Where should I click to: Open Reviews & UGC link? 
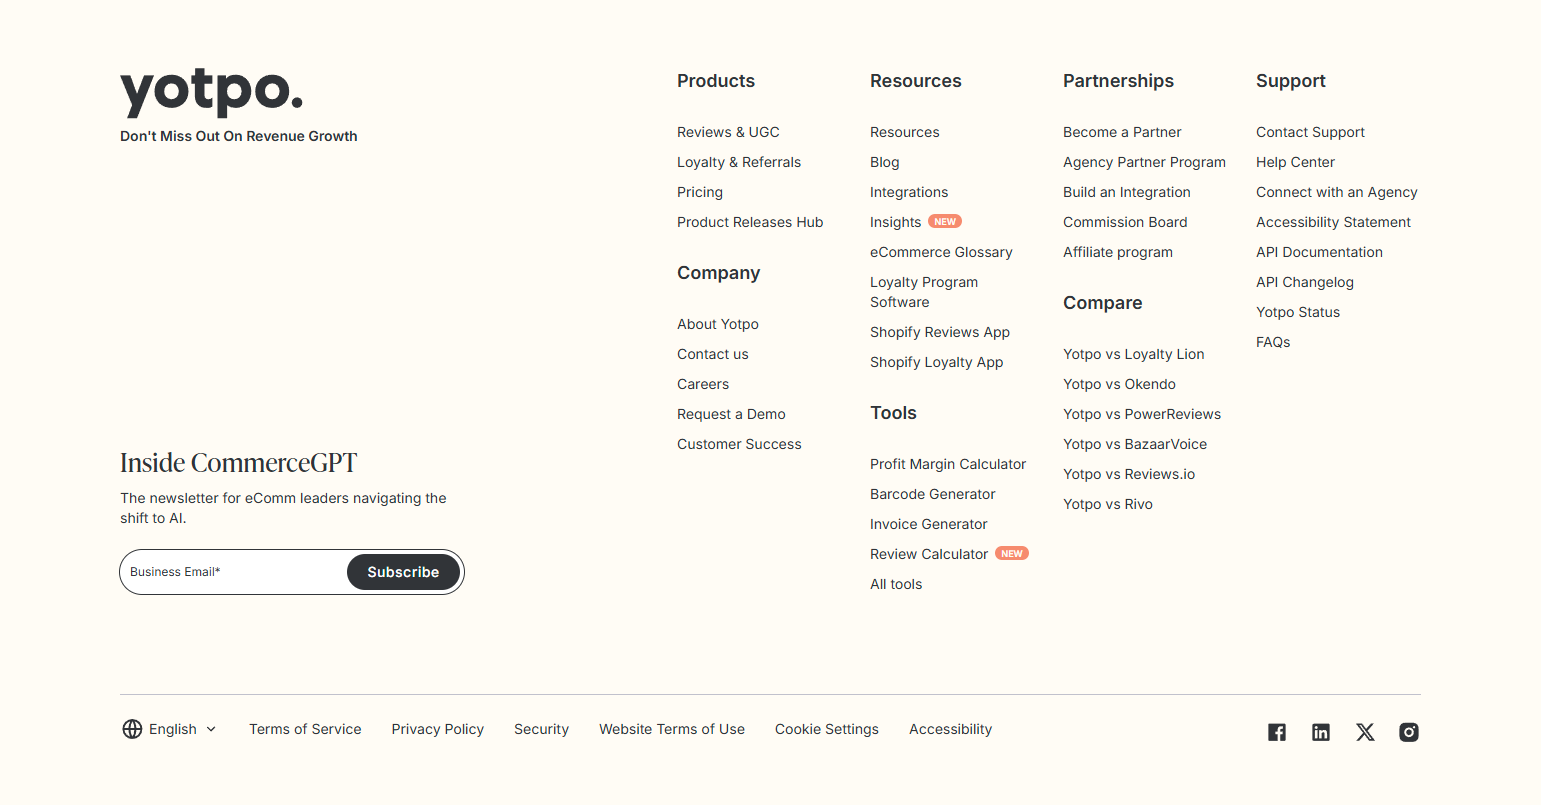coord(728,132)
